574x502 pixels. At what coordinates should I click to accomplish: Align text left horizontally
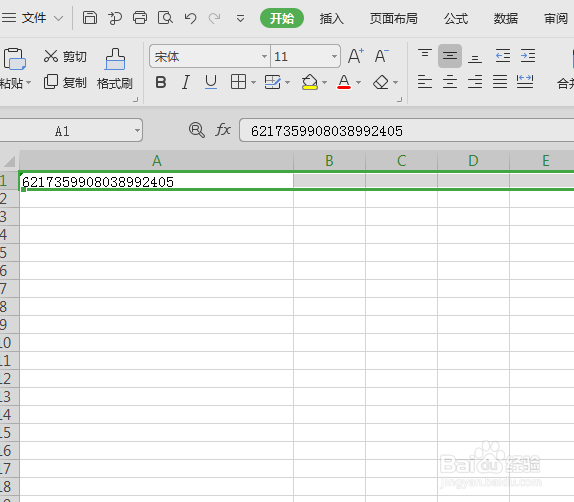click(425, 82)
